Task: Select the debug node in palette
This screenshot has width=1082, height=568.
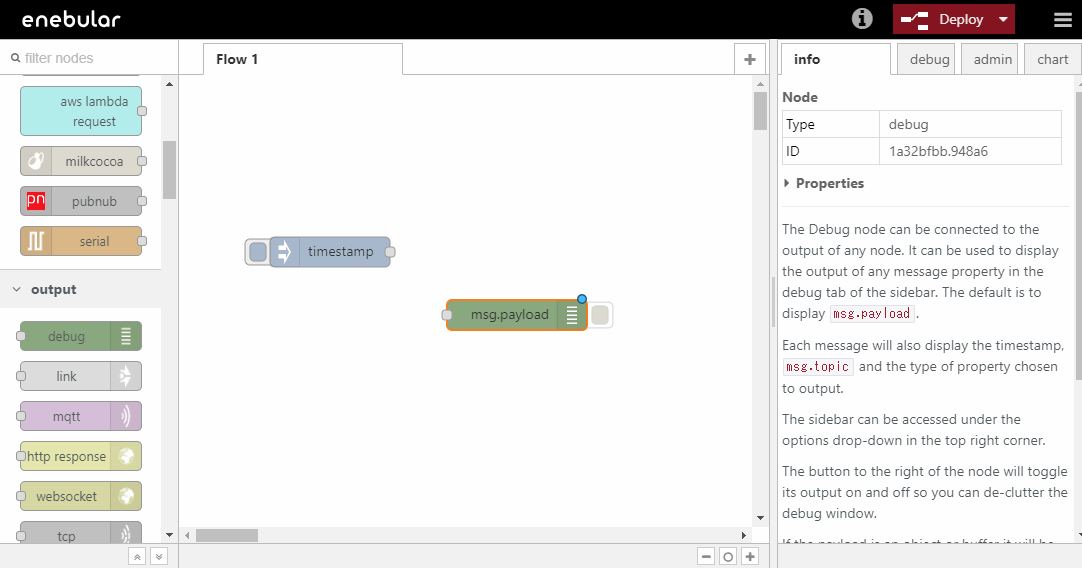Action: click(x=80, y=337)
